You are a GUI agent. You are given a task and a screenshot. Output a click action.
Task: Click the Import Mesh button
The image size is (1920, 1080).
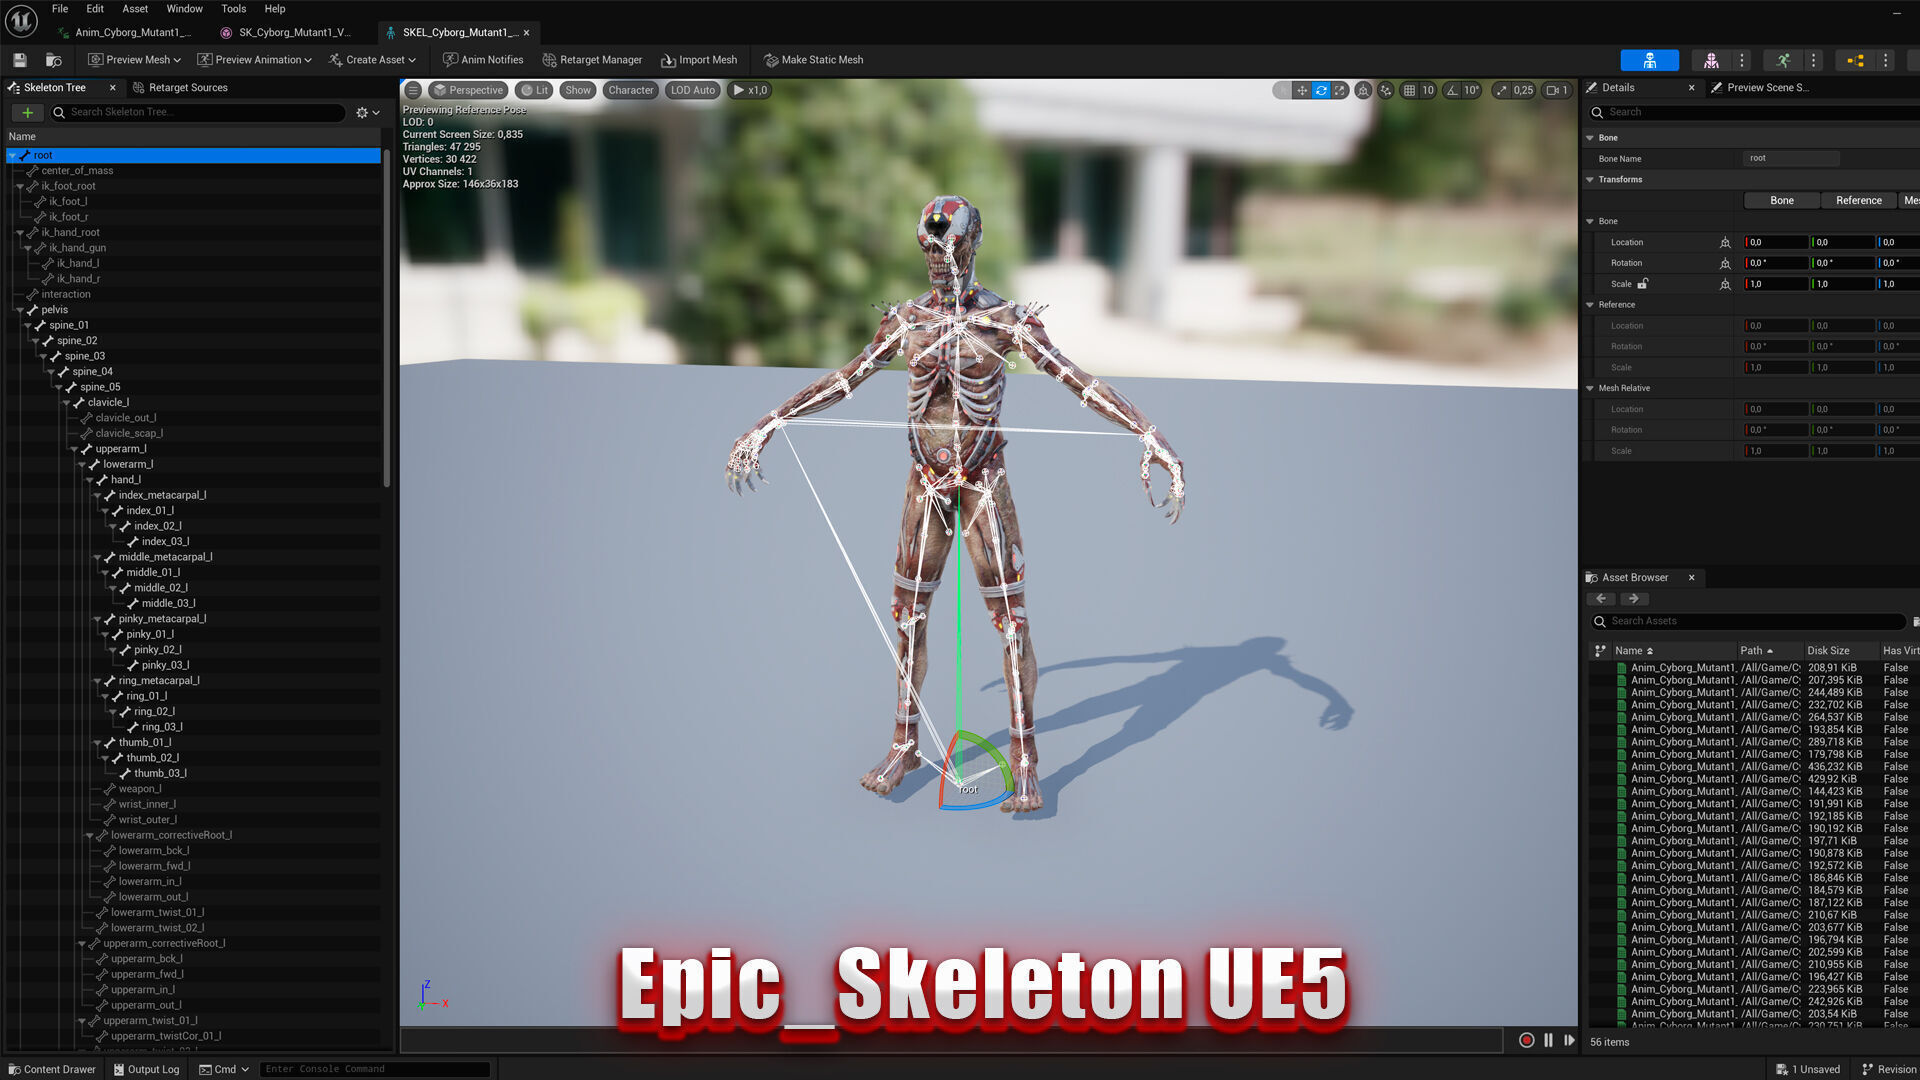point(699,60)
